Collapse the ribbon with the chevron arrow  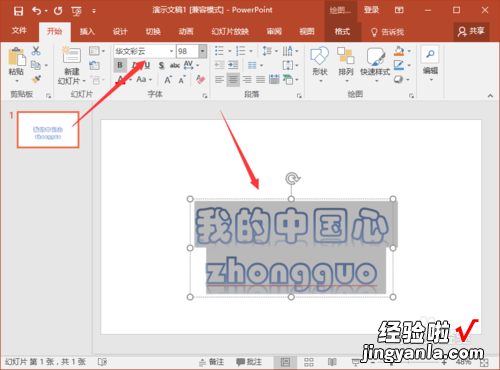[x=490, y=96]
